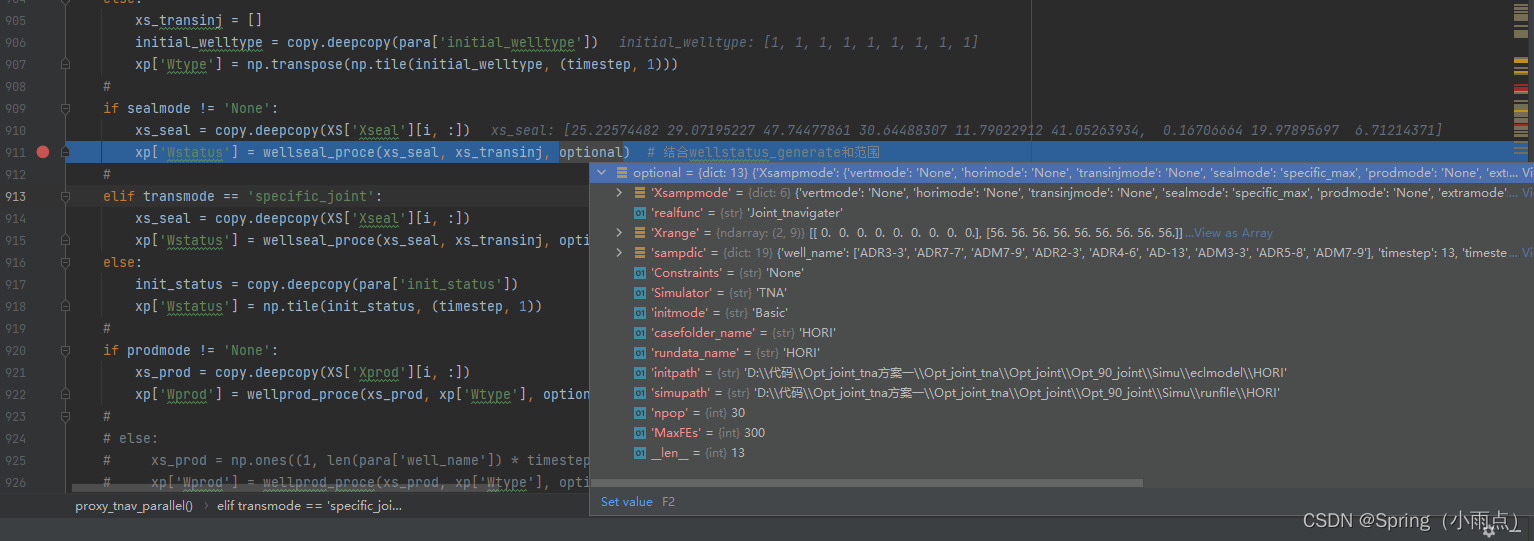Click the value icon beside 'casefolder_name'

640,333
